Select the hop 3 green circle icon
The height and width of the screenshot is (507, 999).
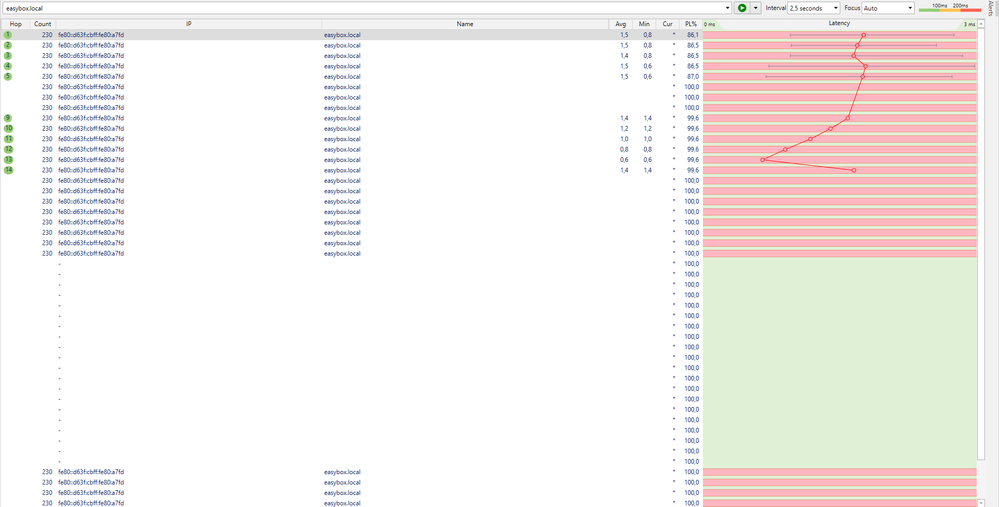point(8,55)
